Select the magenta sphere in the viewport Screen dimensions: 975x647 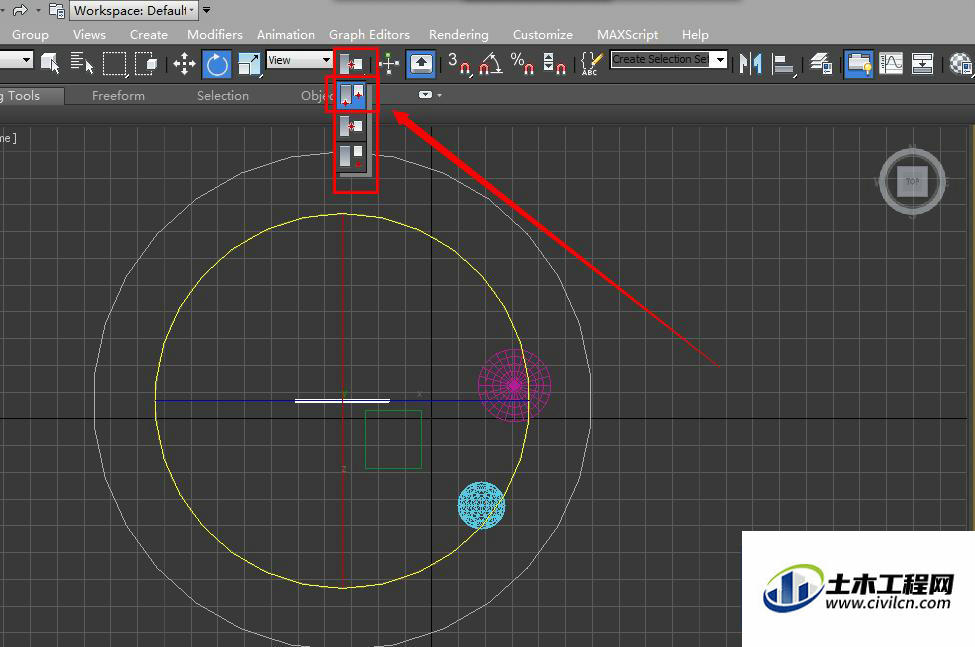pyautogui.click(x=515, y=385)
